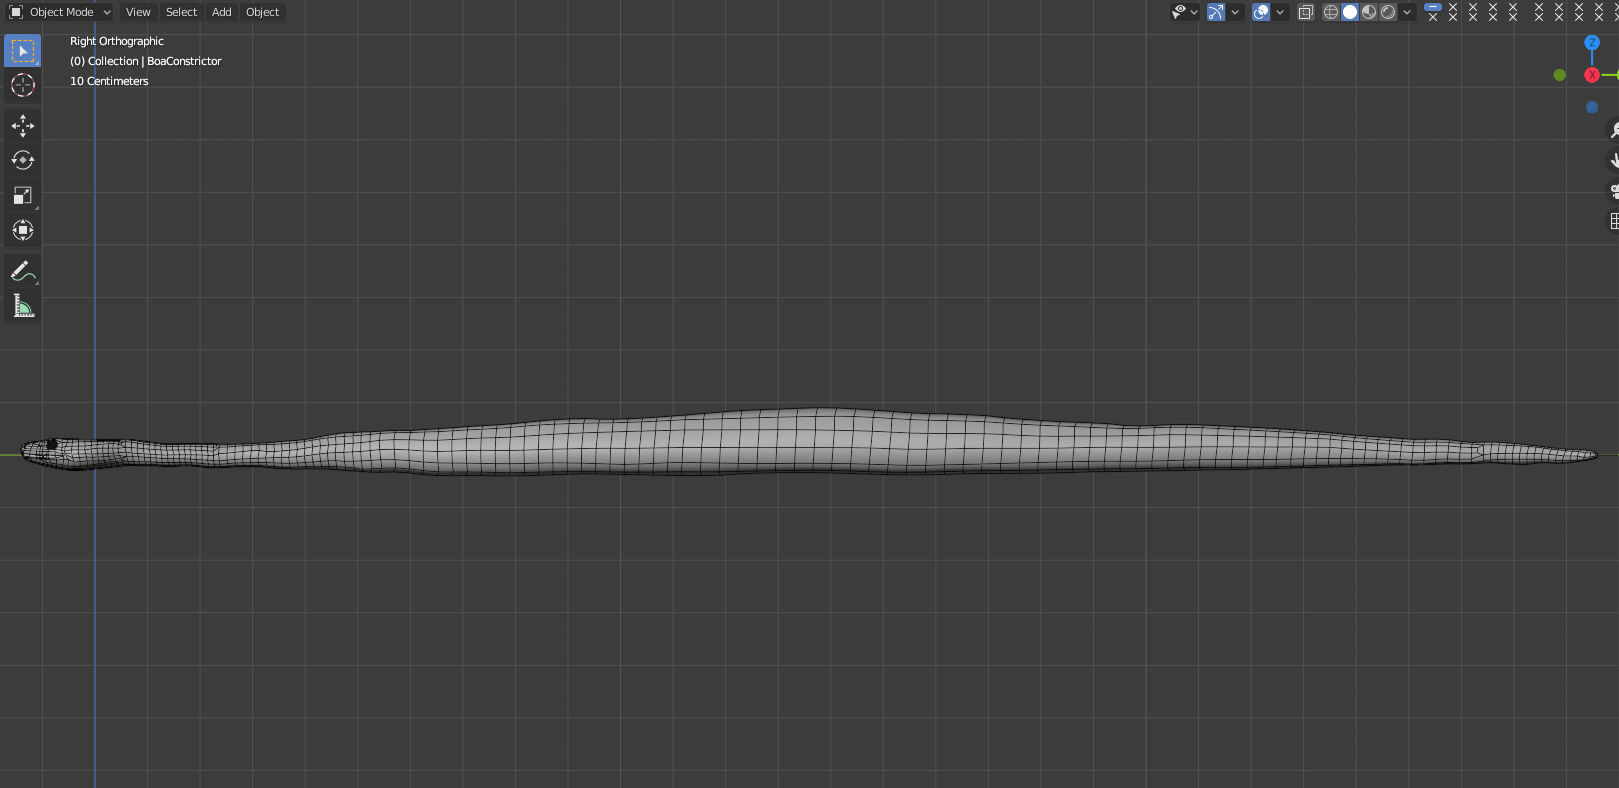Toggle perspective/orthographic grid button
The width and height of the screenshot is (1619, 788).
[x=1613, y=221]
